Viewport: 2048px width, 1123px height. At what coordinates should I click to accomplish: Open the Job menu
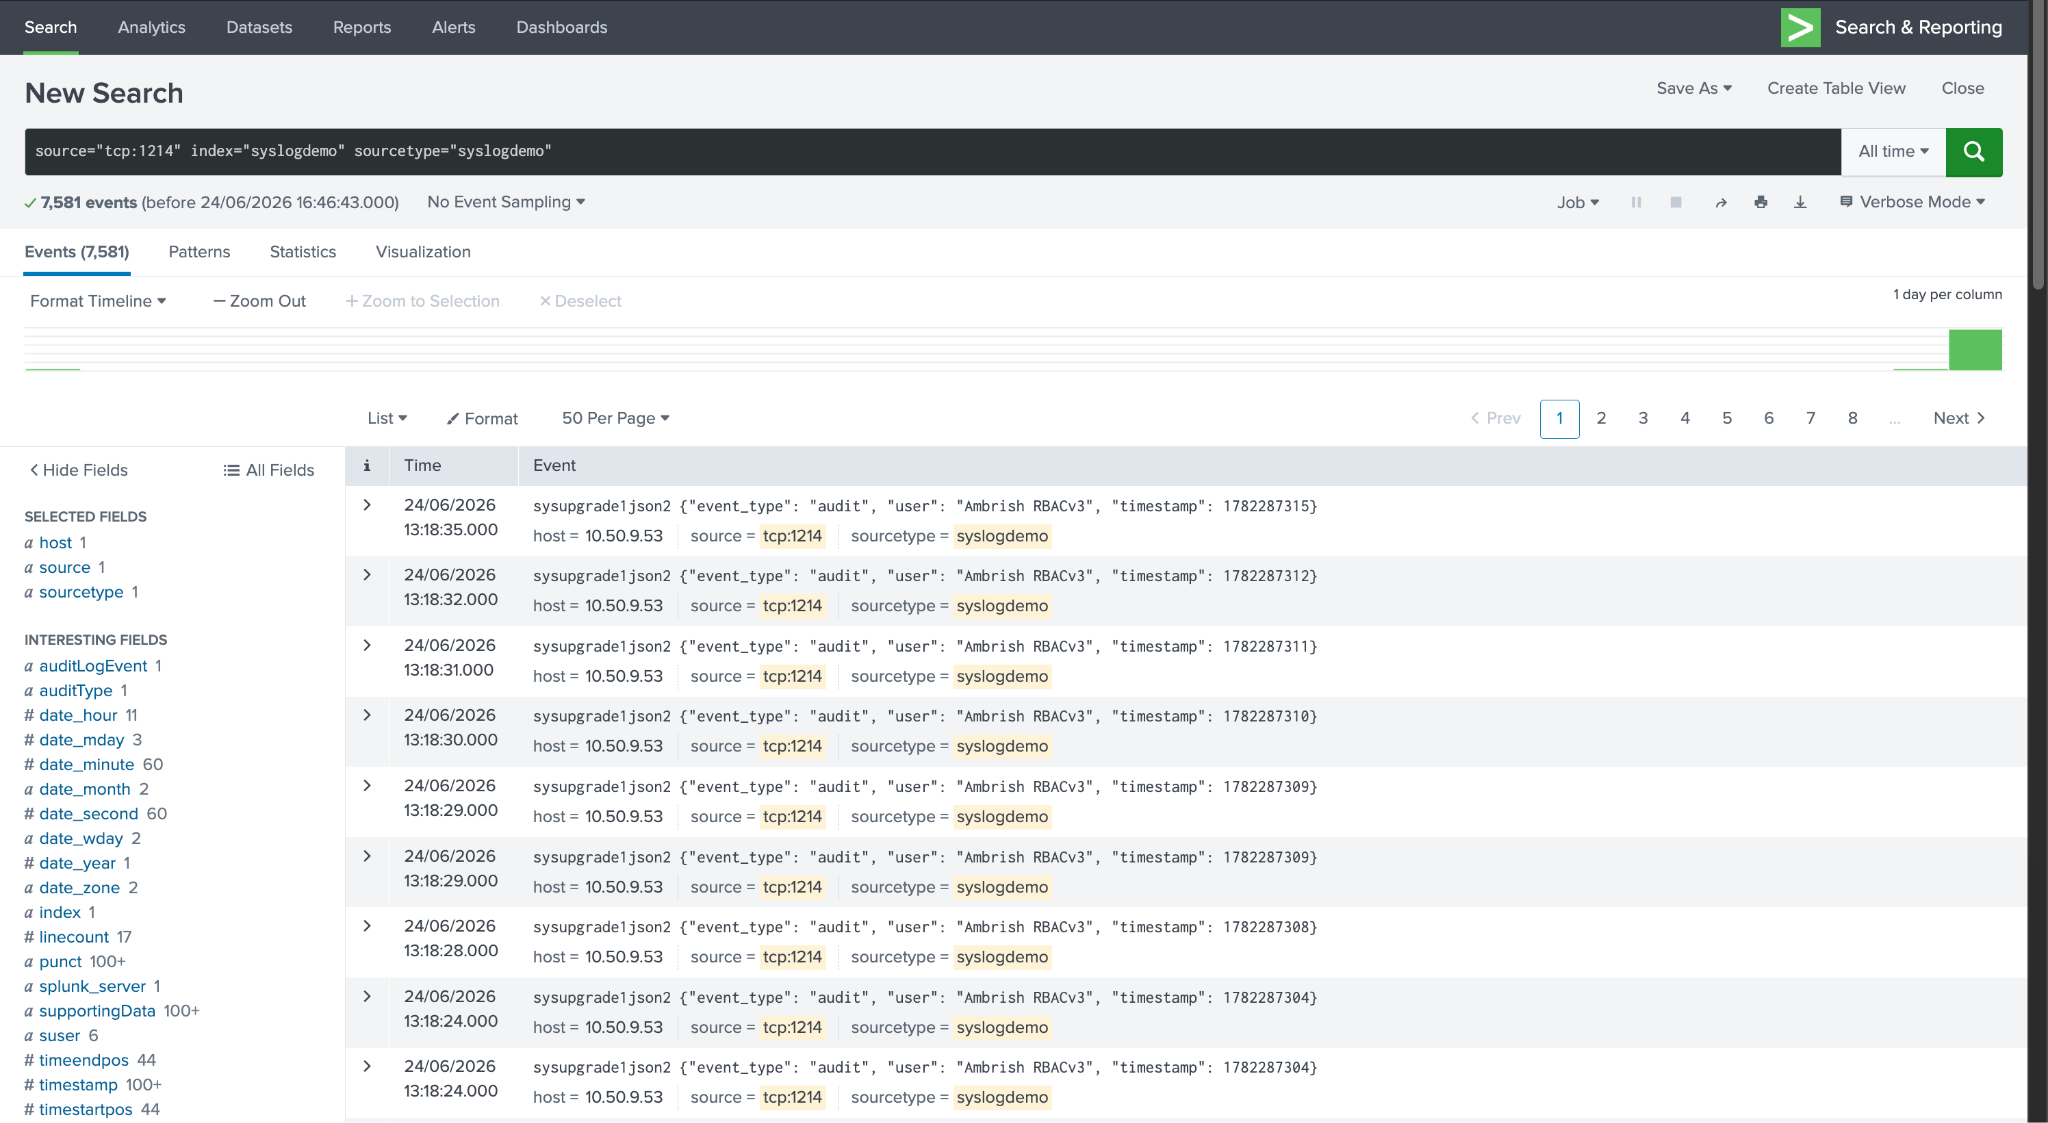tap(1578, 202)
